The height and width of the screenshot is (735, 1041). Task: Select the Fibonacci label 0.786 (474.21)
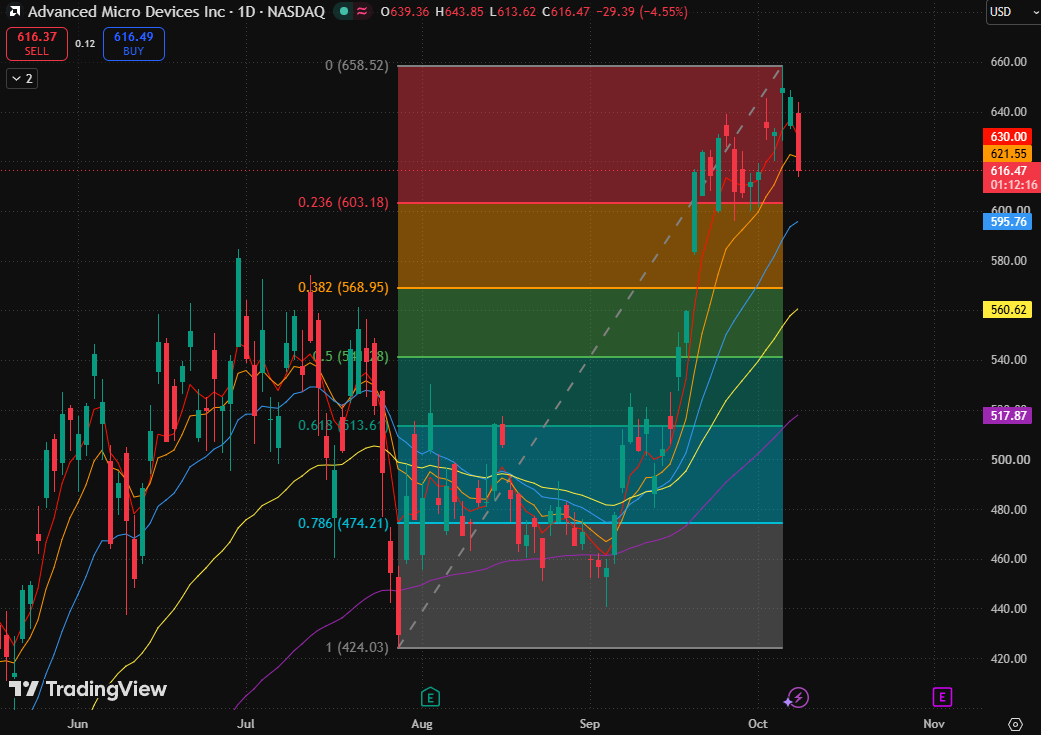click(343, 523)
